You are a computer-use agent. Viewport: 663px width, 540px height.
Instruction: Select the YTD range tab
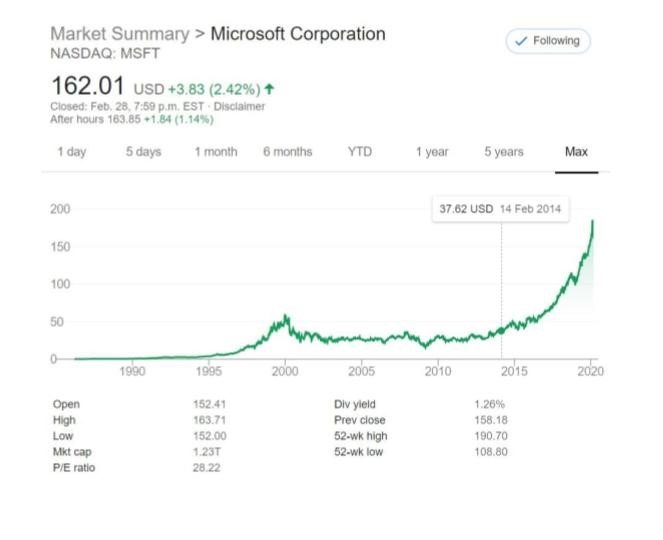[x=359, y=152]
